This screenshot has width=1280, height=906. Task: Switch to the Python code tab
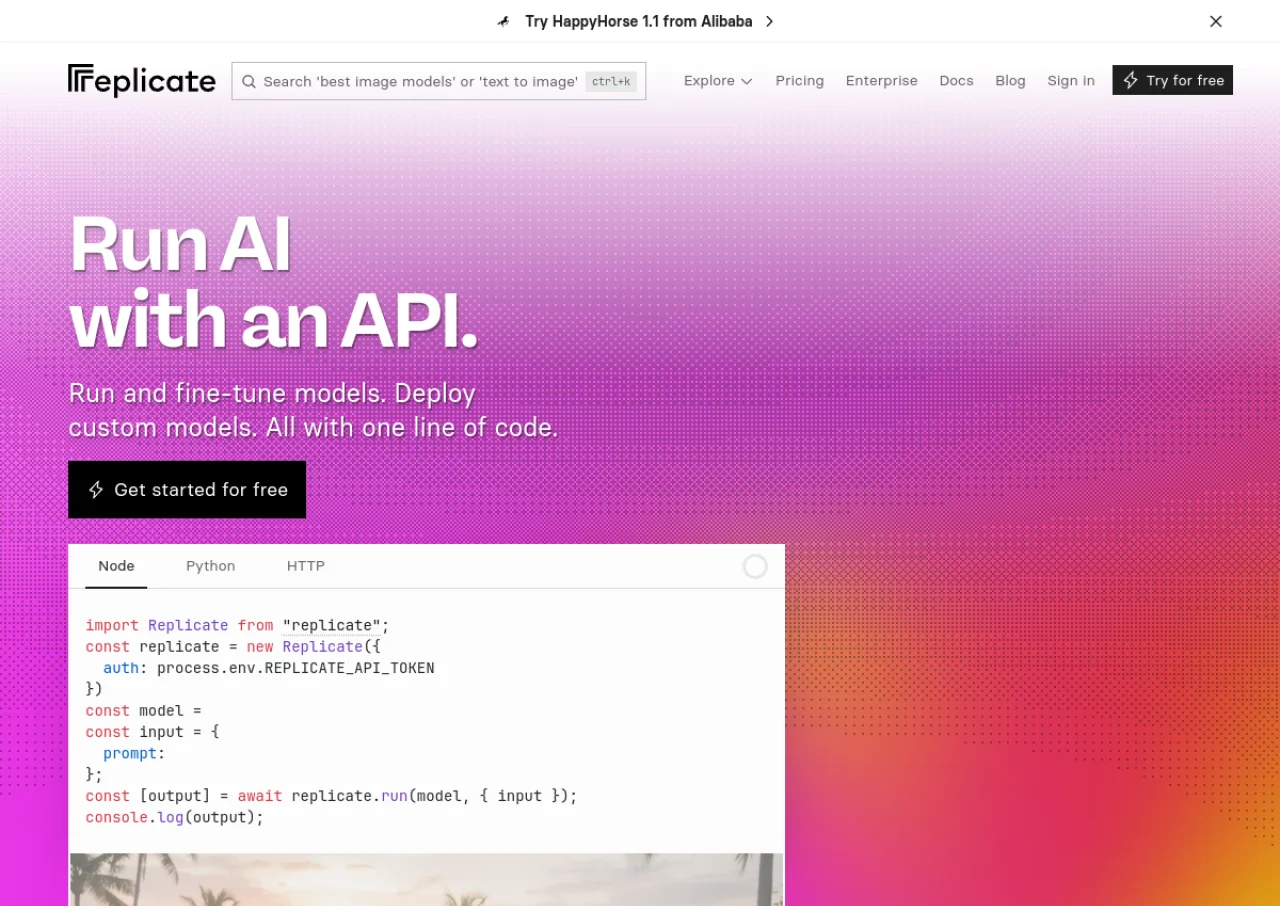click(x=210, y=566)
